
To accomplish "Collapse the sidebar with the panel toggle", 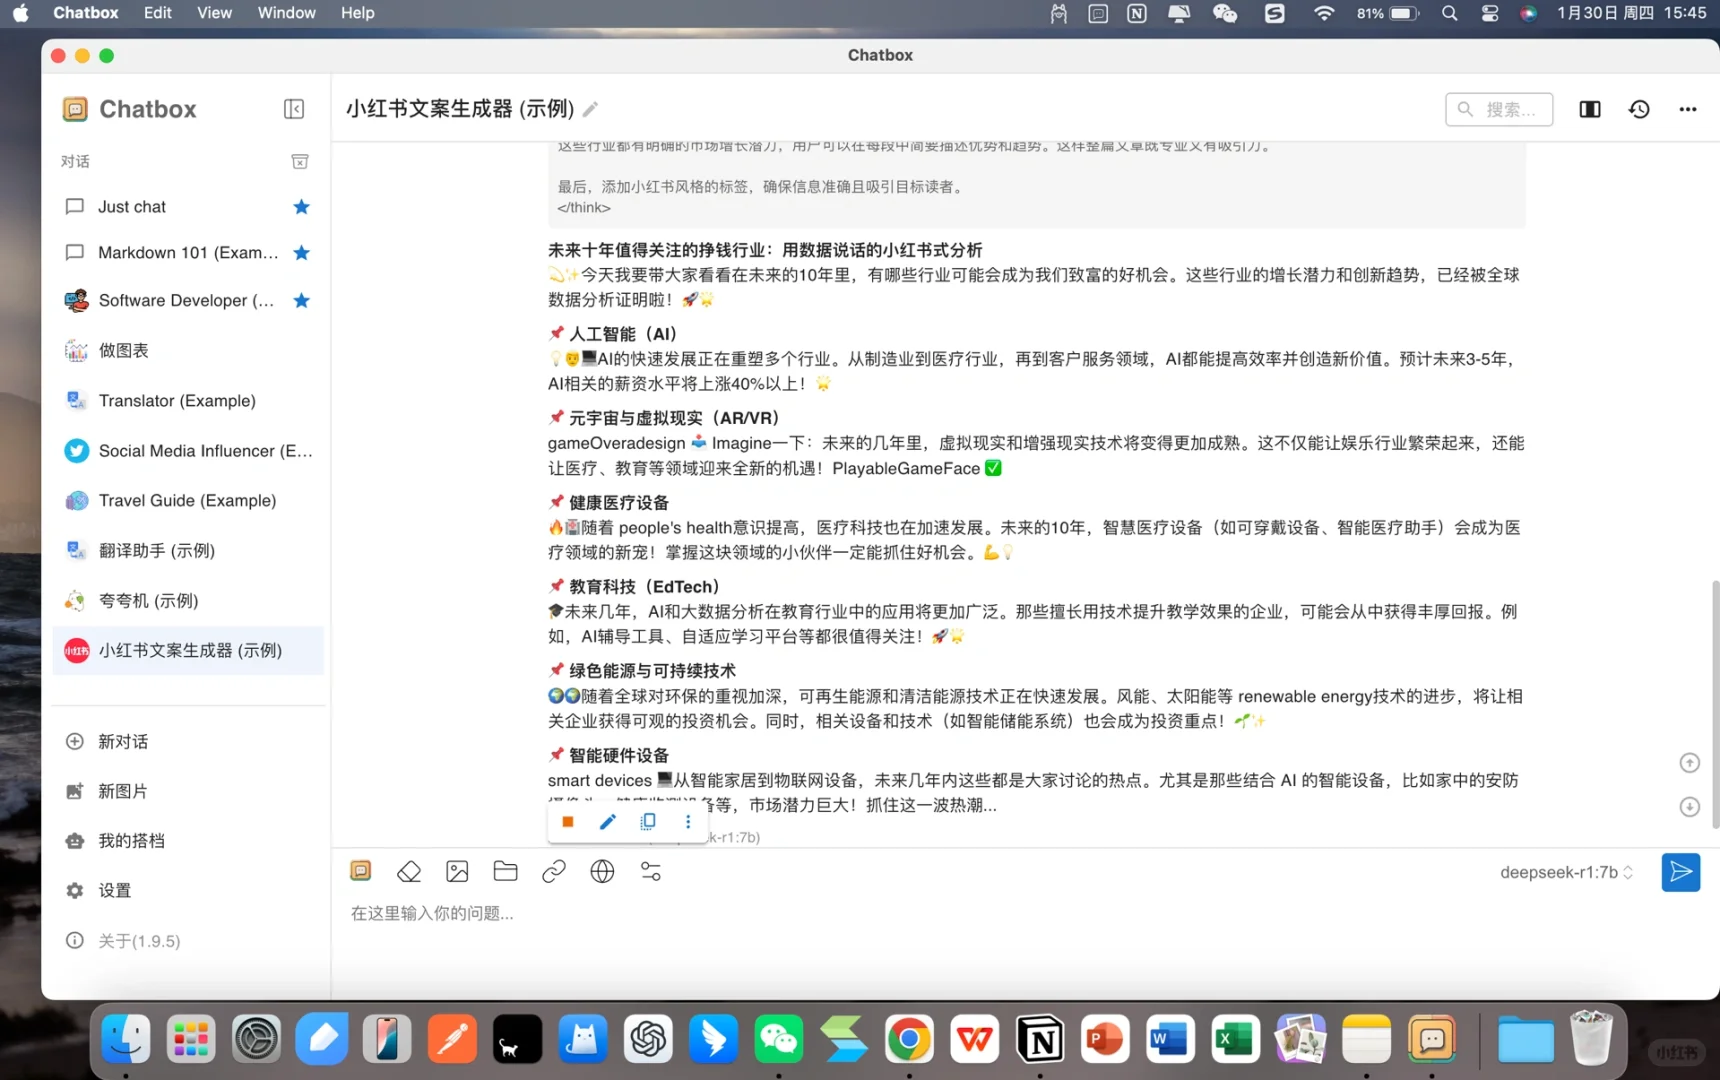I will tap(293, 108).
